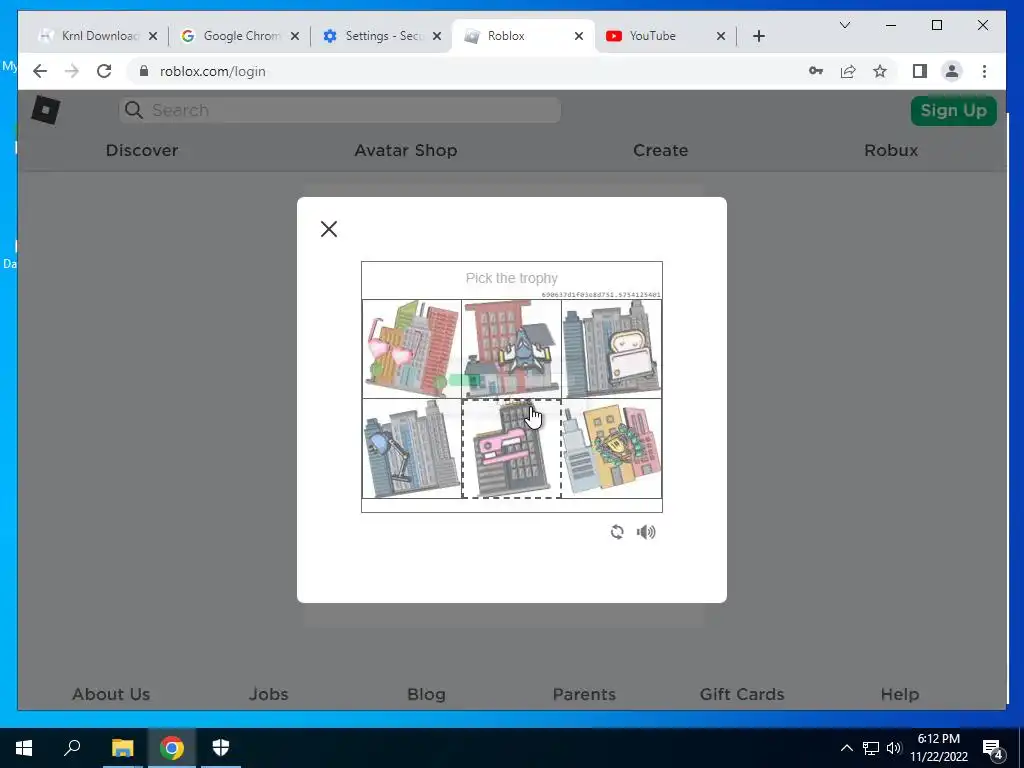The image size is (1024, 768).
Task: Close the captcha dialog with the X
Action: coord(329,229)
